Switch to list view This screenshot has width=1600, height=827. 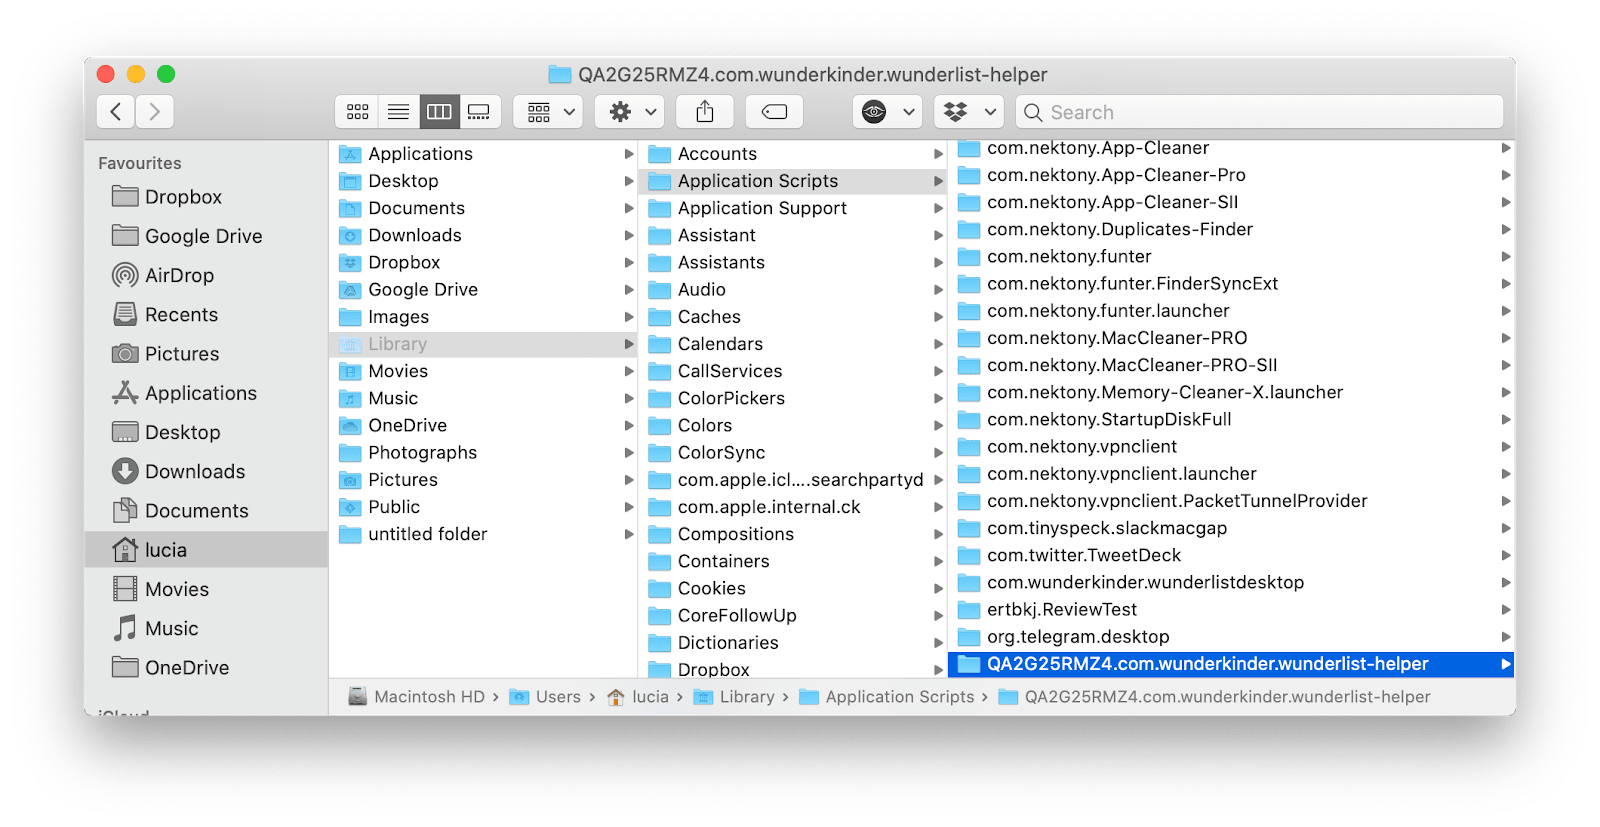coord(398,112)
